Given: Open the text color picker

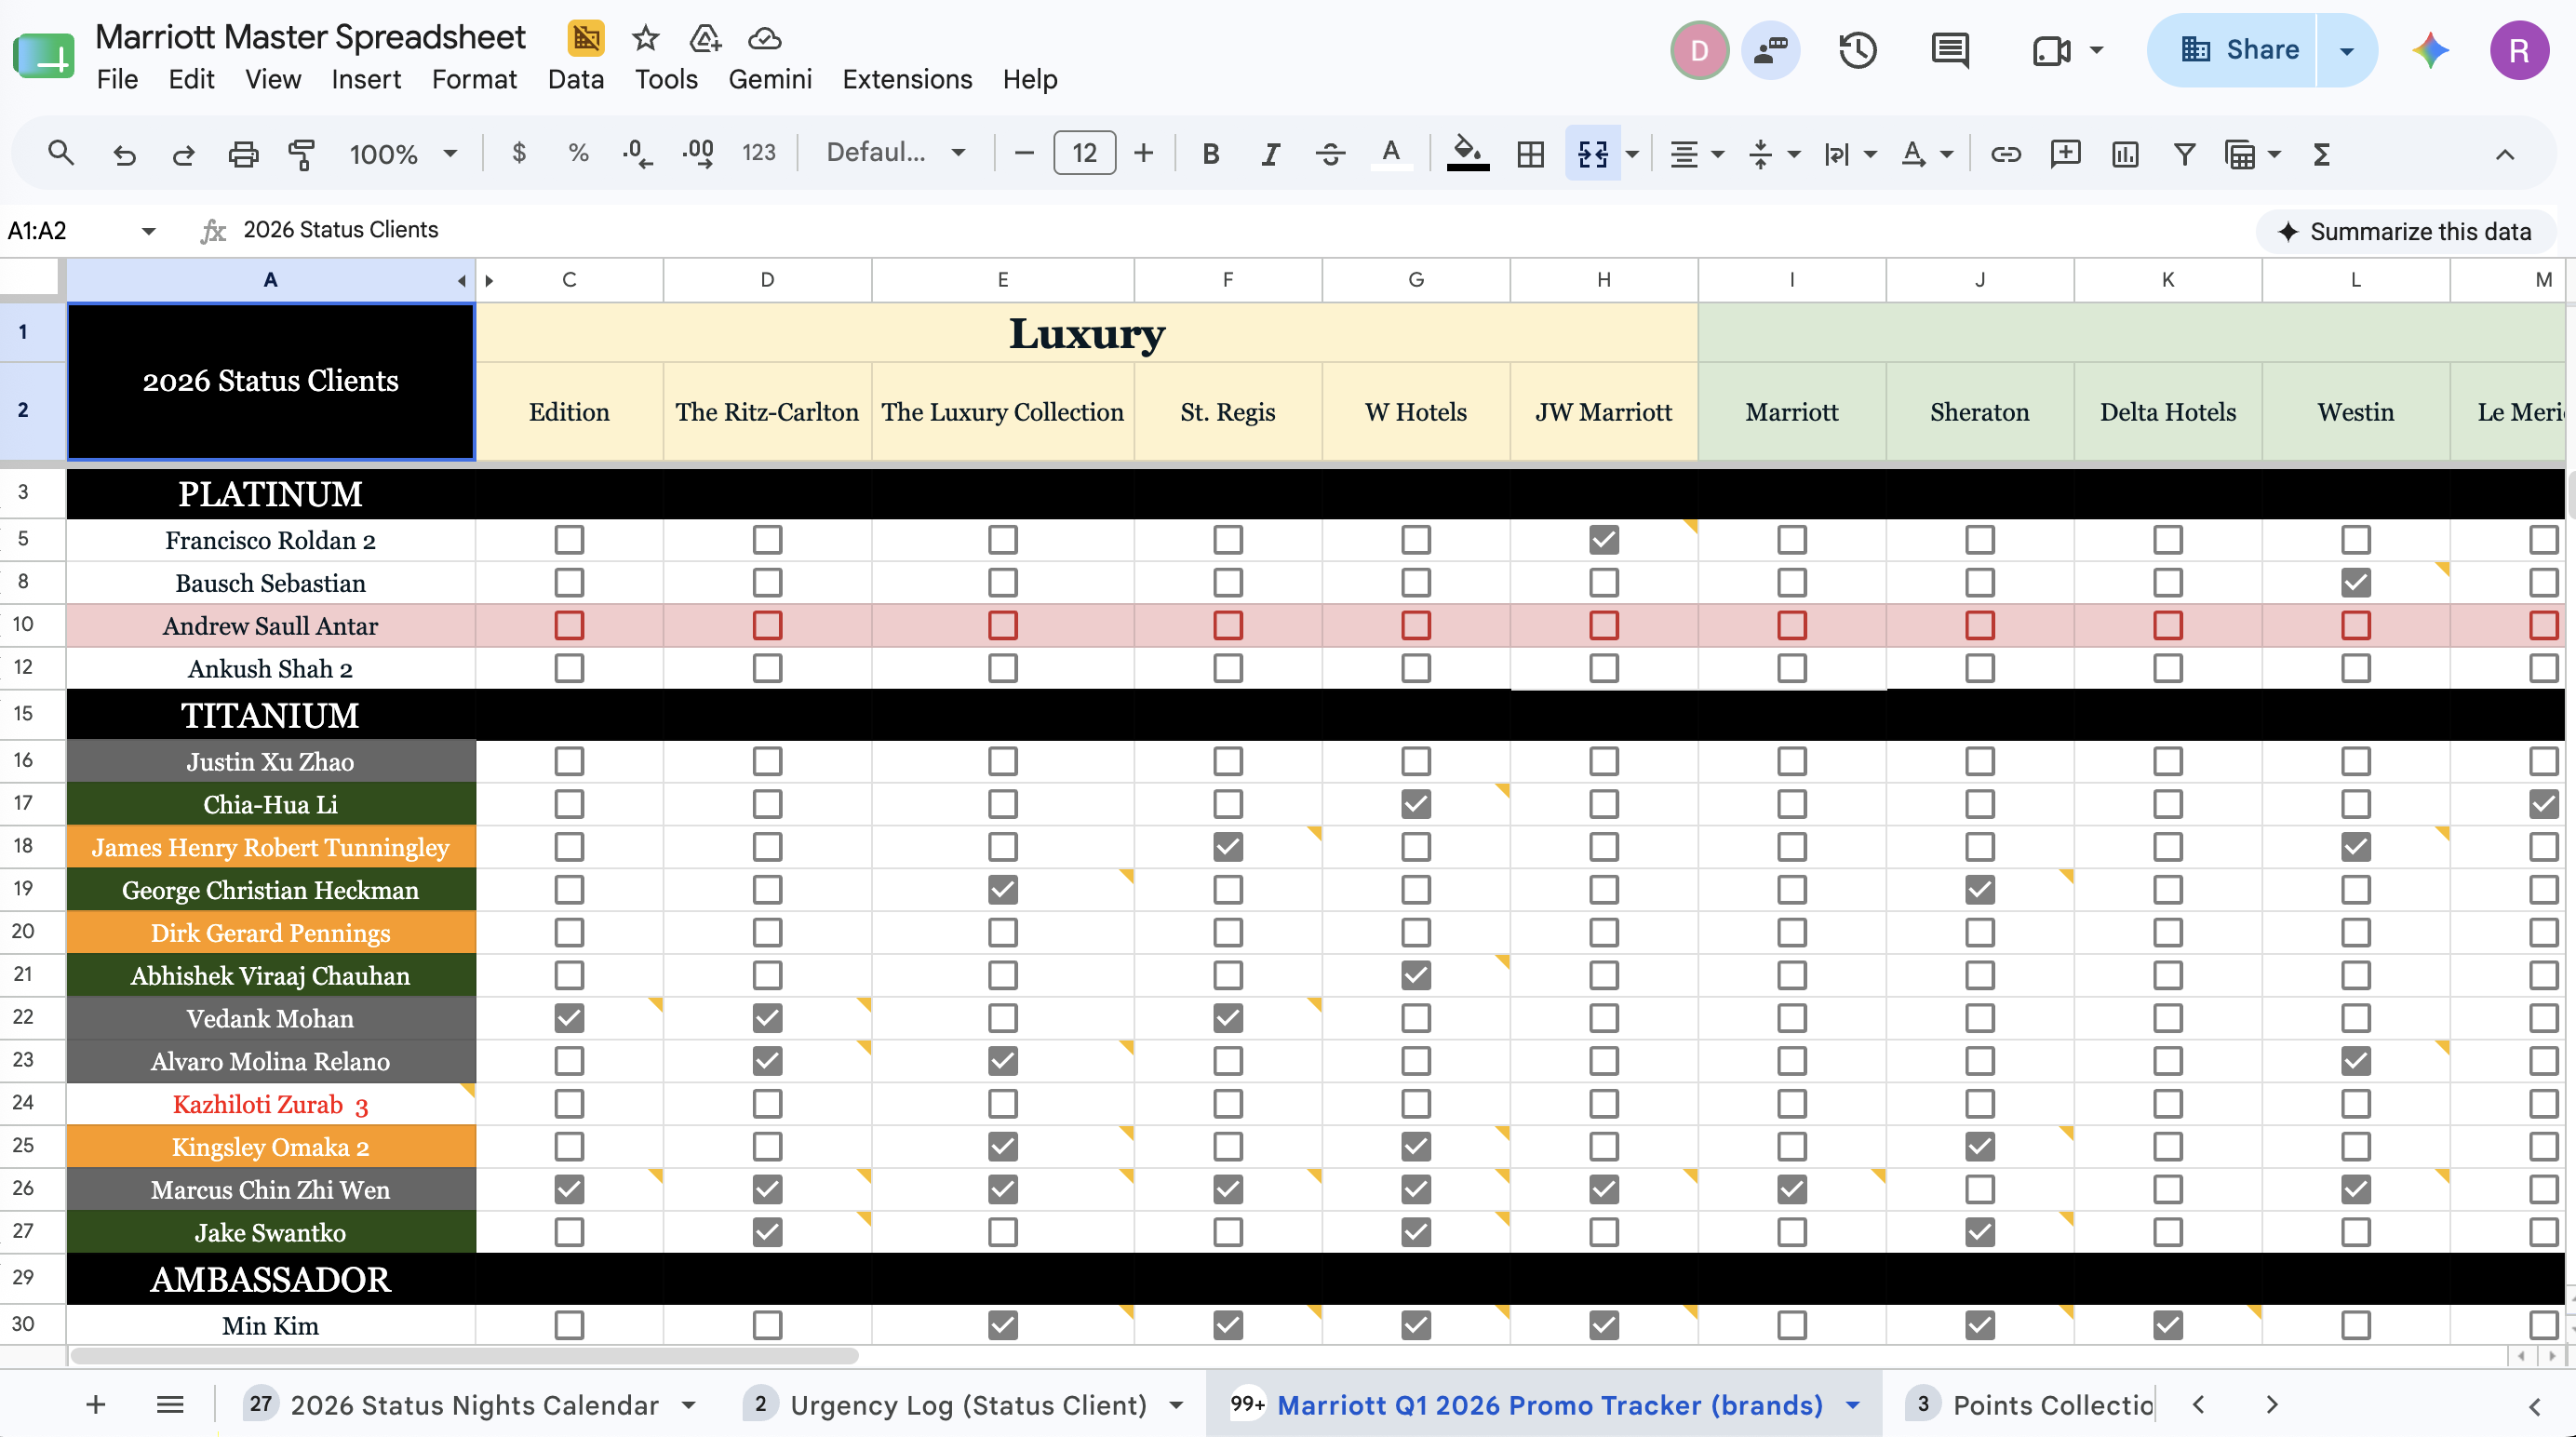Looking at the screenshot, I should (1390, 154).
